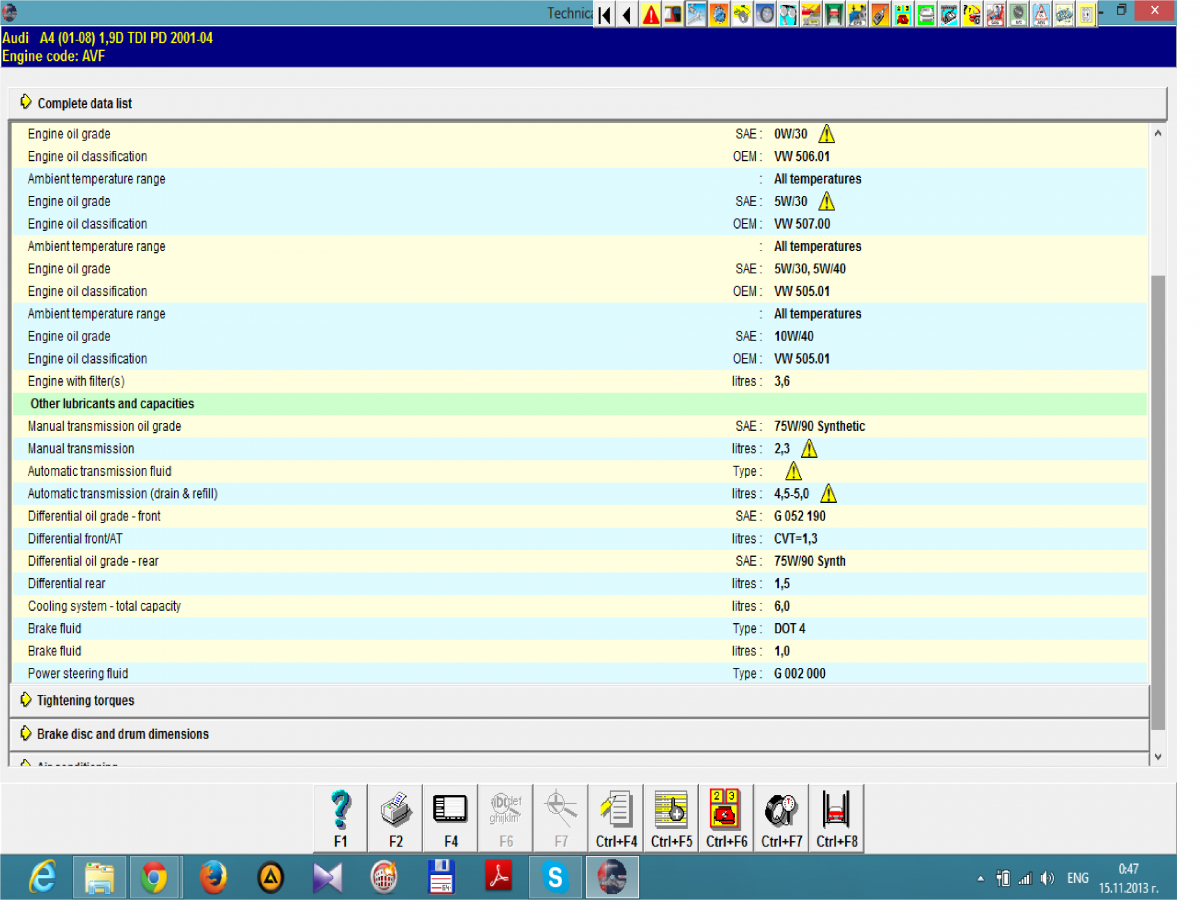This screenshot has width=1200, height=900.
Task: Open the red warning triangle toolbar icon
Action: (x=650, y=14)
